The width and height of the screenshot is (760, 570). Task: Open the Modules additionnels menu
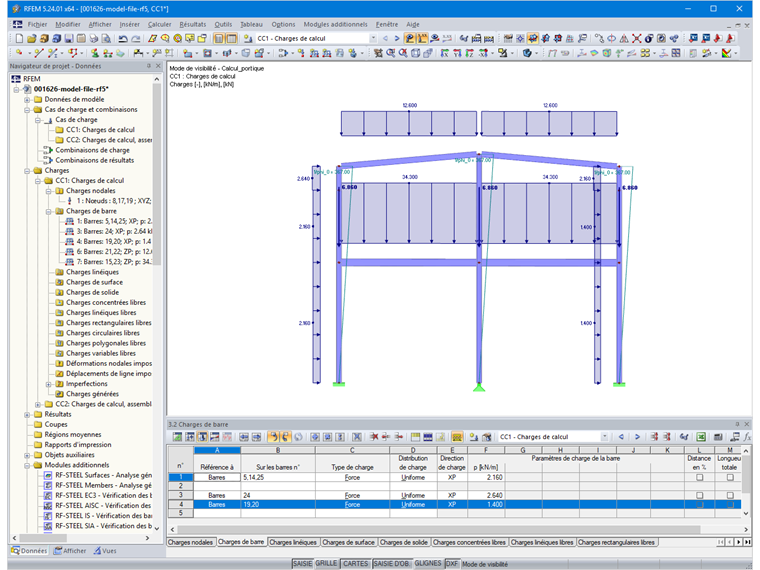coord(335,24)
